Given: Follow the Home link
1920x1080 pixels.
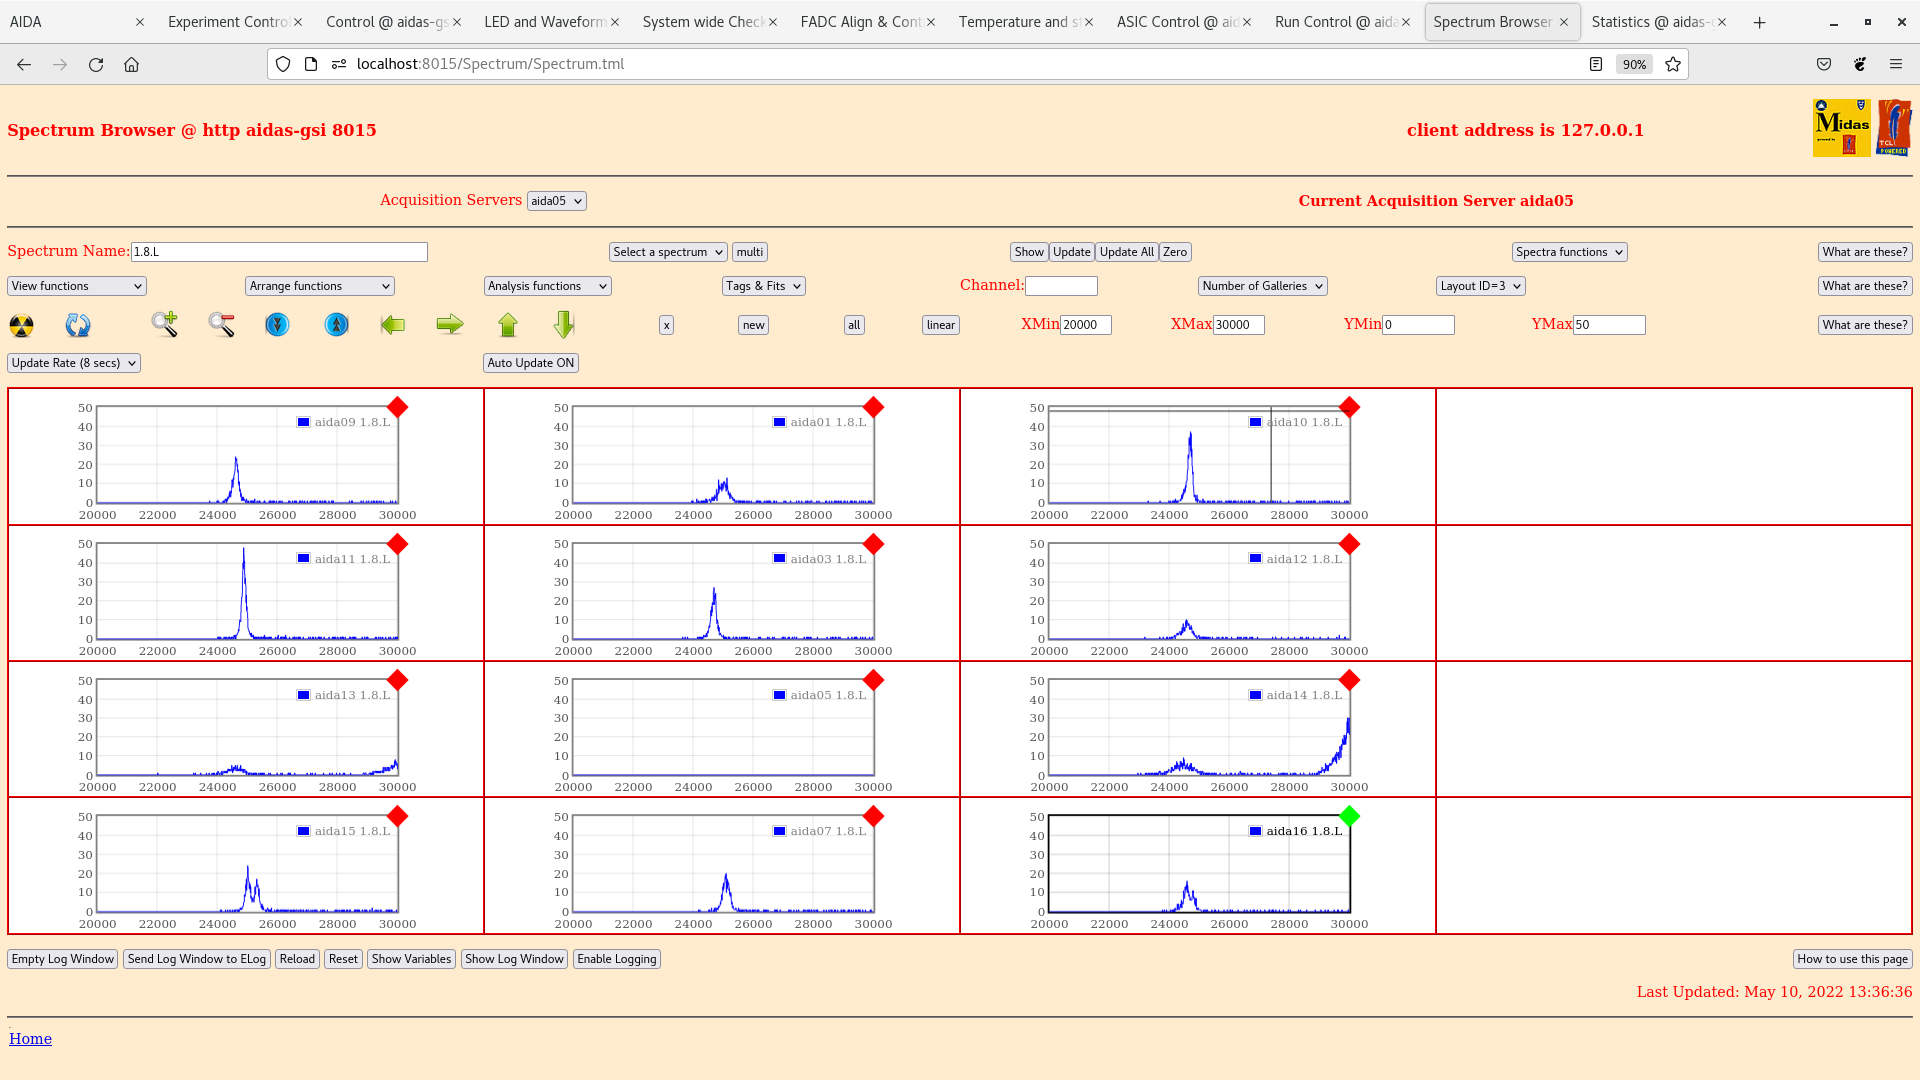Looking at the screenshot, I should pos(30,1039).
